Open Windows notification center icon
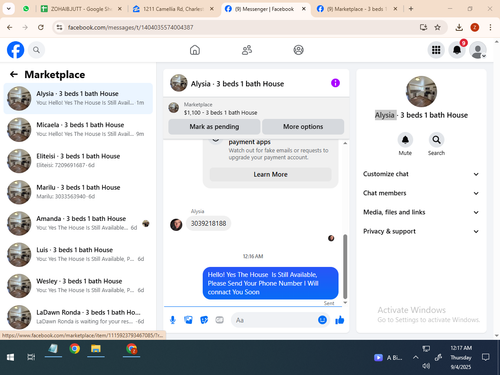This screenshot has height=375, width=500. coord(486,357)
